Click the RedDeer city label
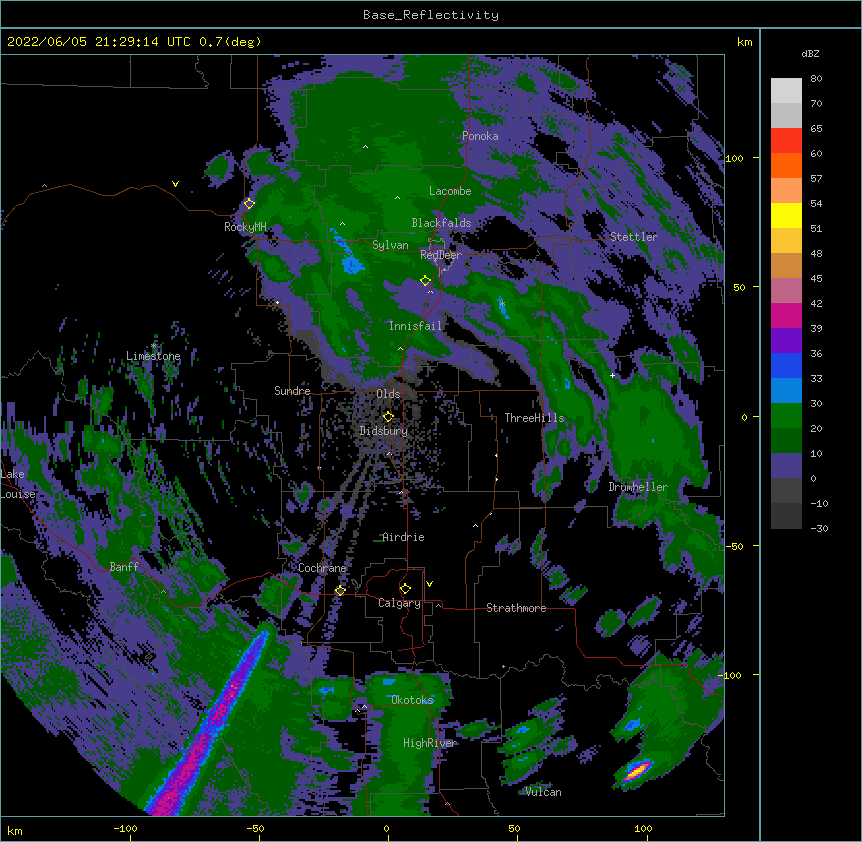The image size is (862, 842). [x=441, y=255]
